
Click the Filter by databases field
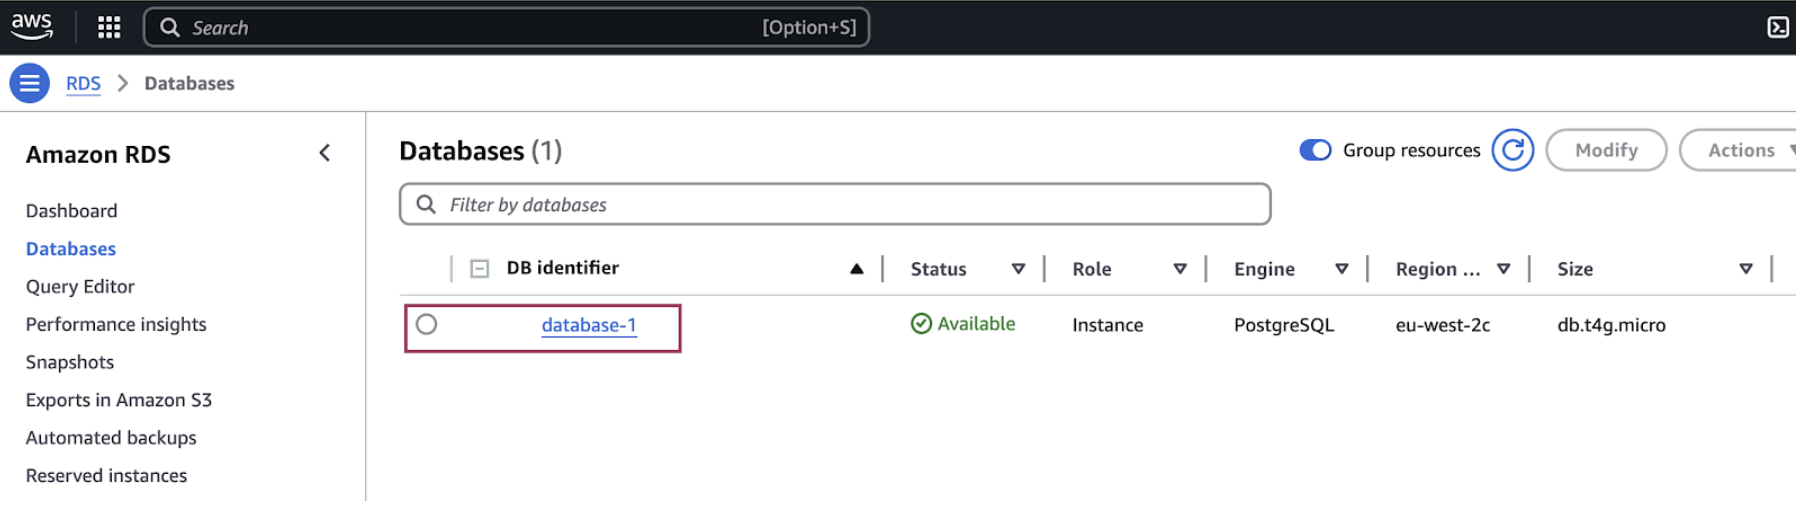coord(835,204)
